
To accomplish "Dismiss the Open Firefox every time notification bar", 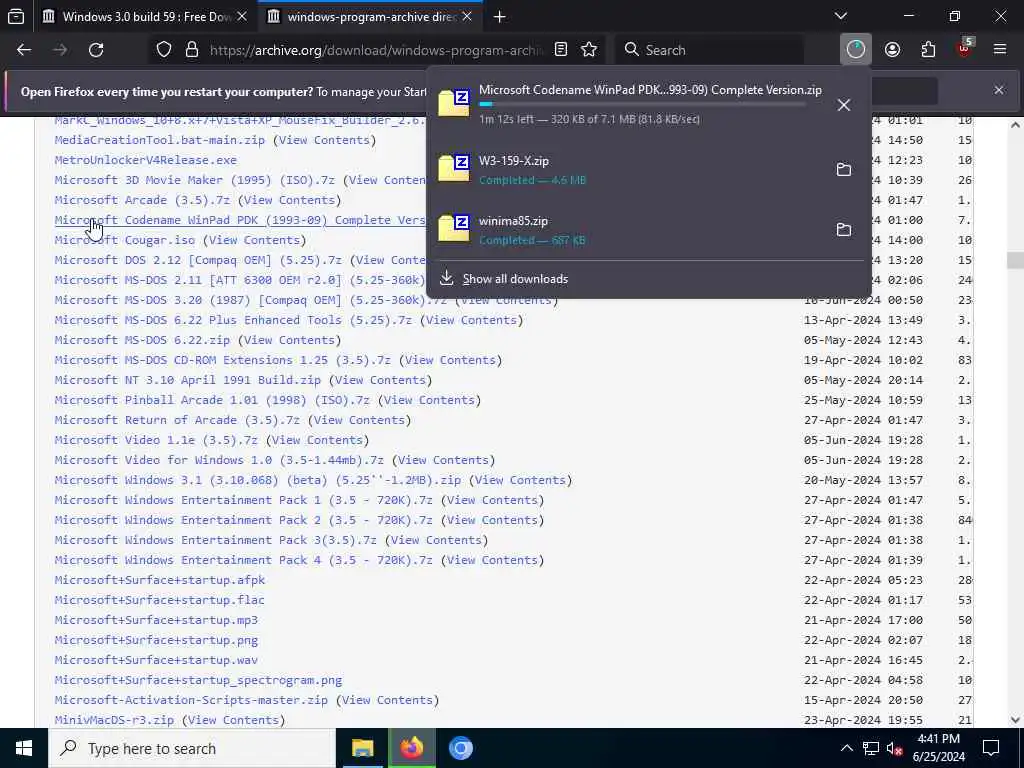I will coord(999,90).
